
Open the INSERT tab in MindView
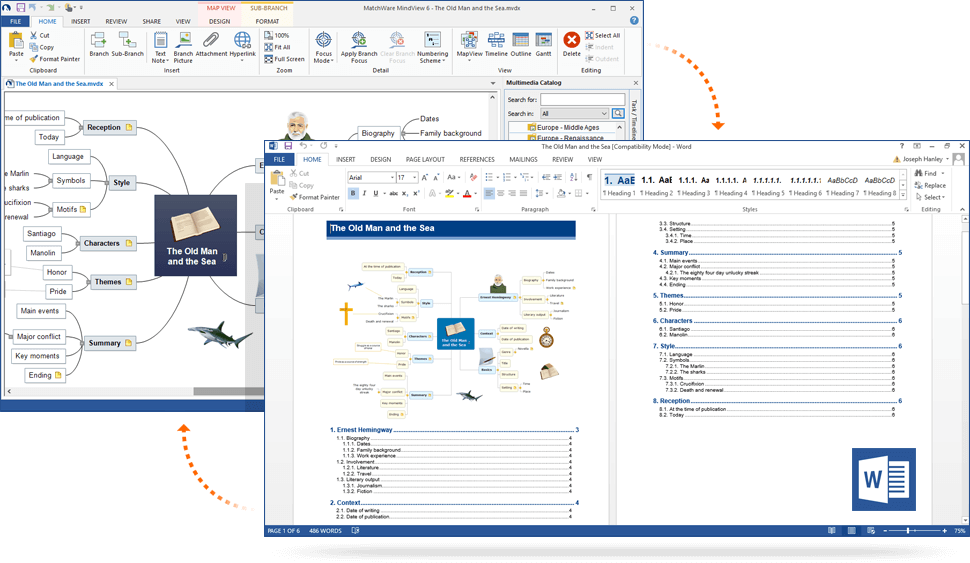pyautogui.click(x=80, y=21)
